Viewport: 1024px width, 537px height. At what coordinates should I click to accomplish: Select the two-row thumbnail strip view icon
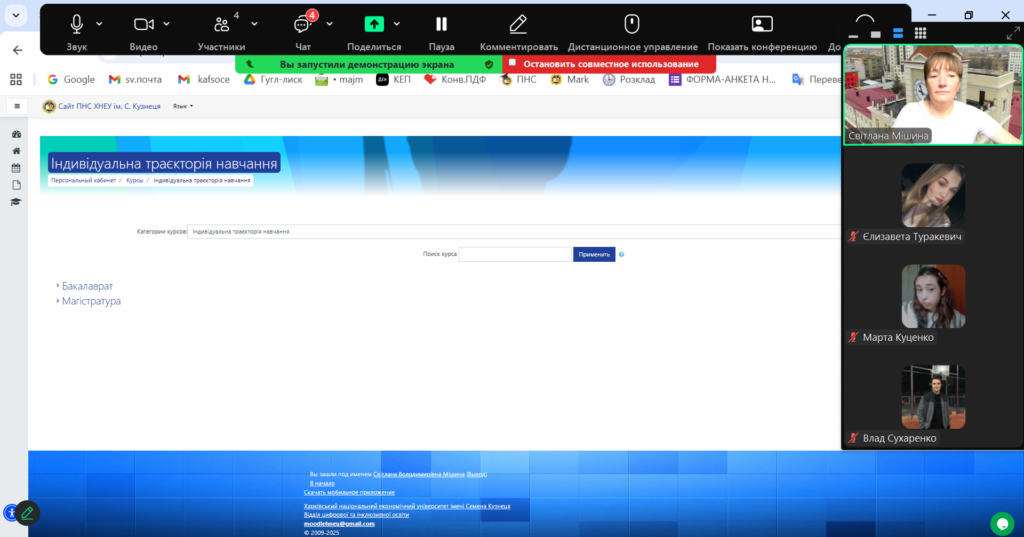pos(898,33)
